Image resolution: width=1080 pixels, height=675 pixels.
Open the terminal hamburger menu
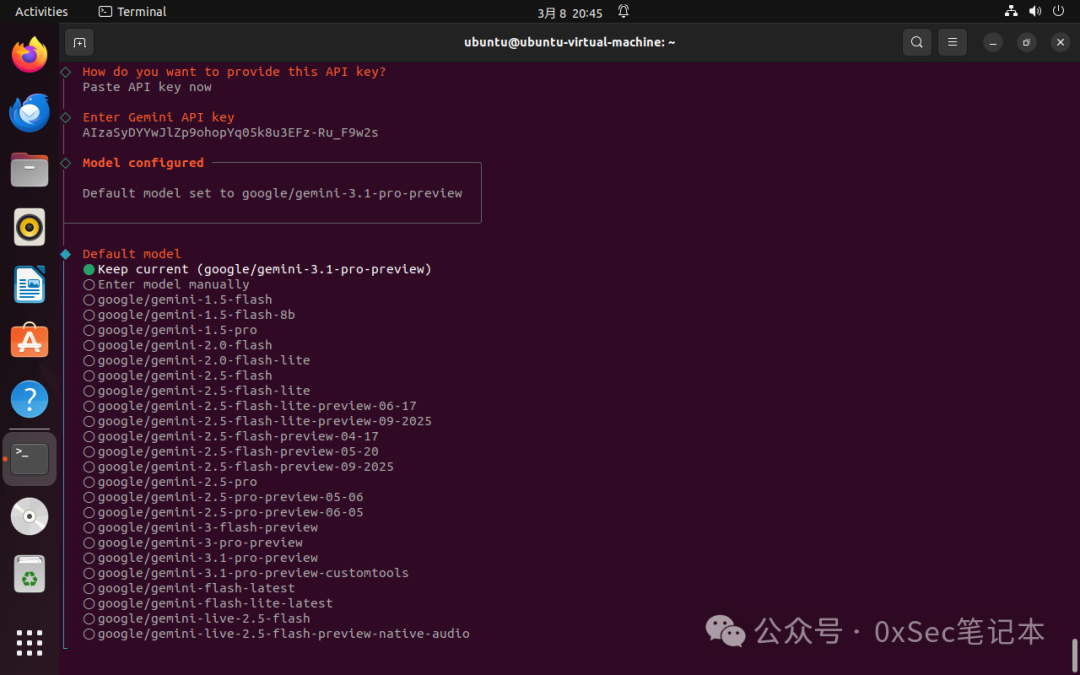point(953,43)
